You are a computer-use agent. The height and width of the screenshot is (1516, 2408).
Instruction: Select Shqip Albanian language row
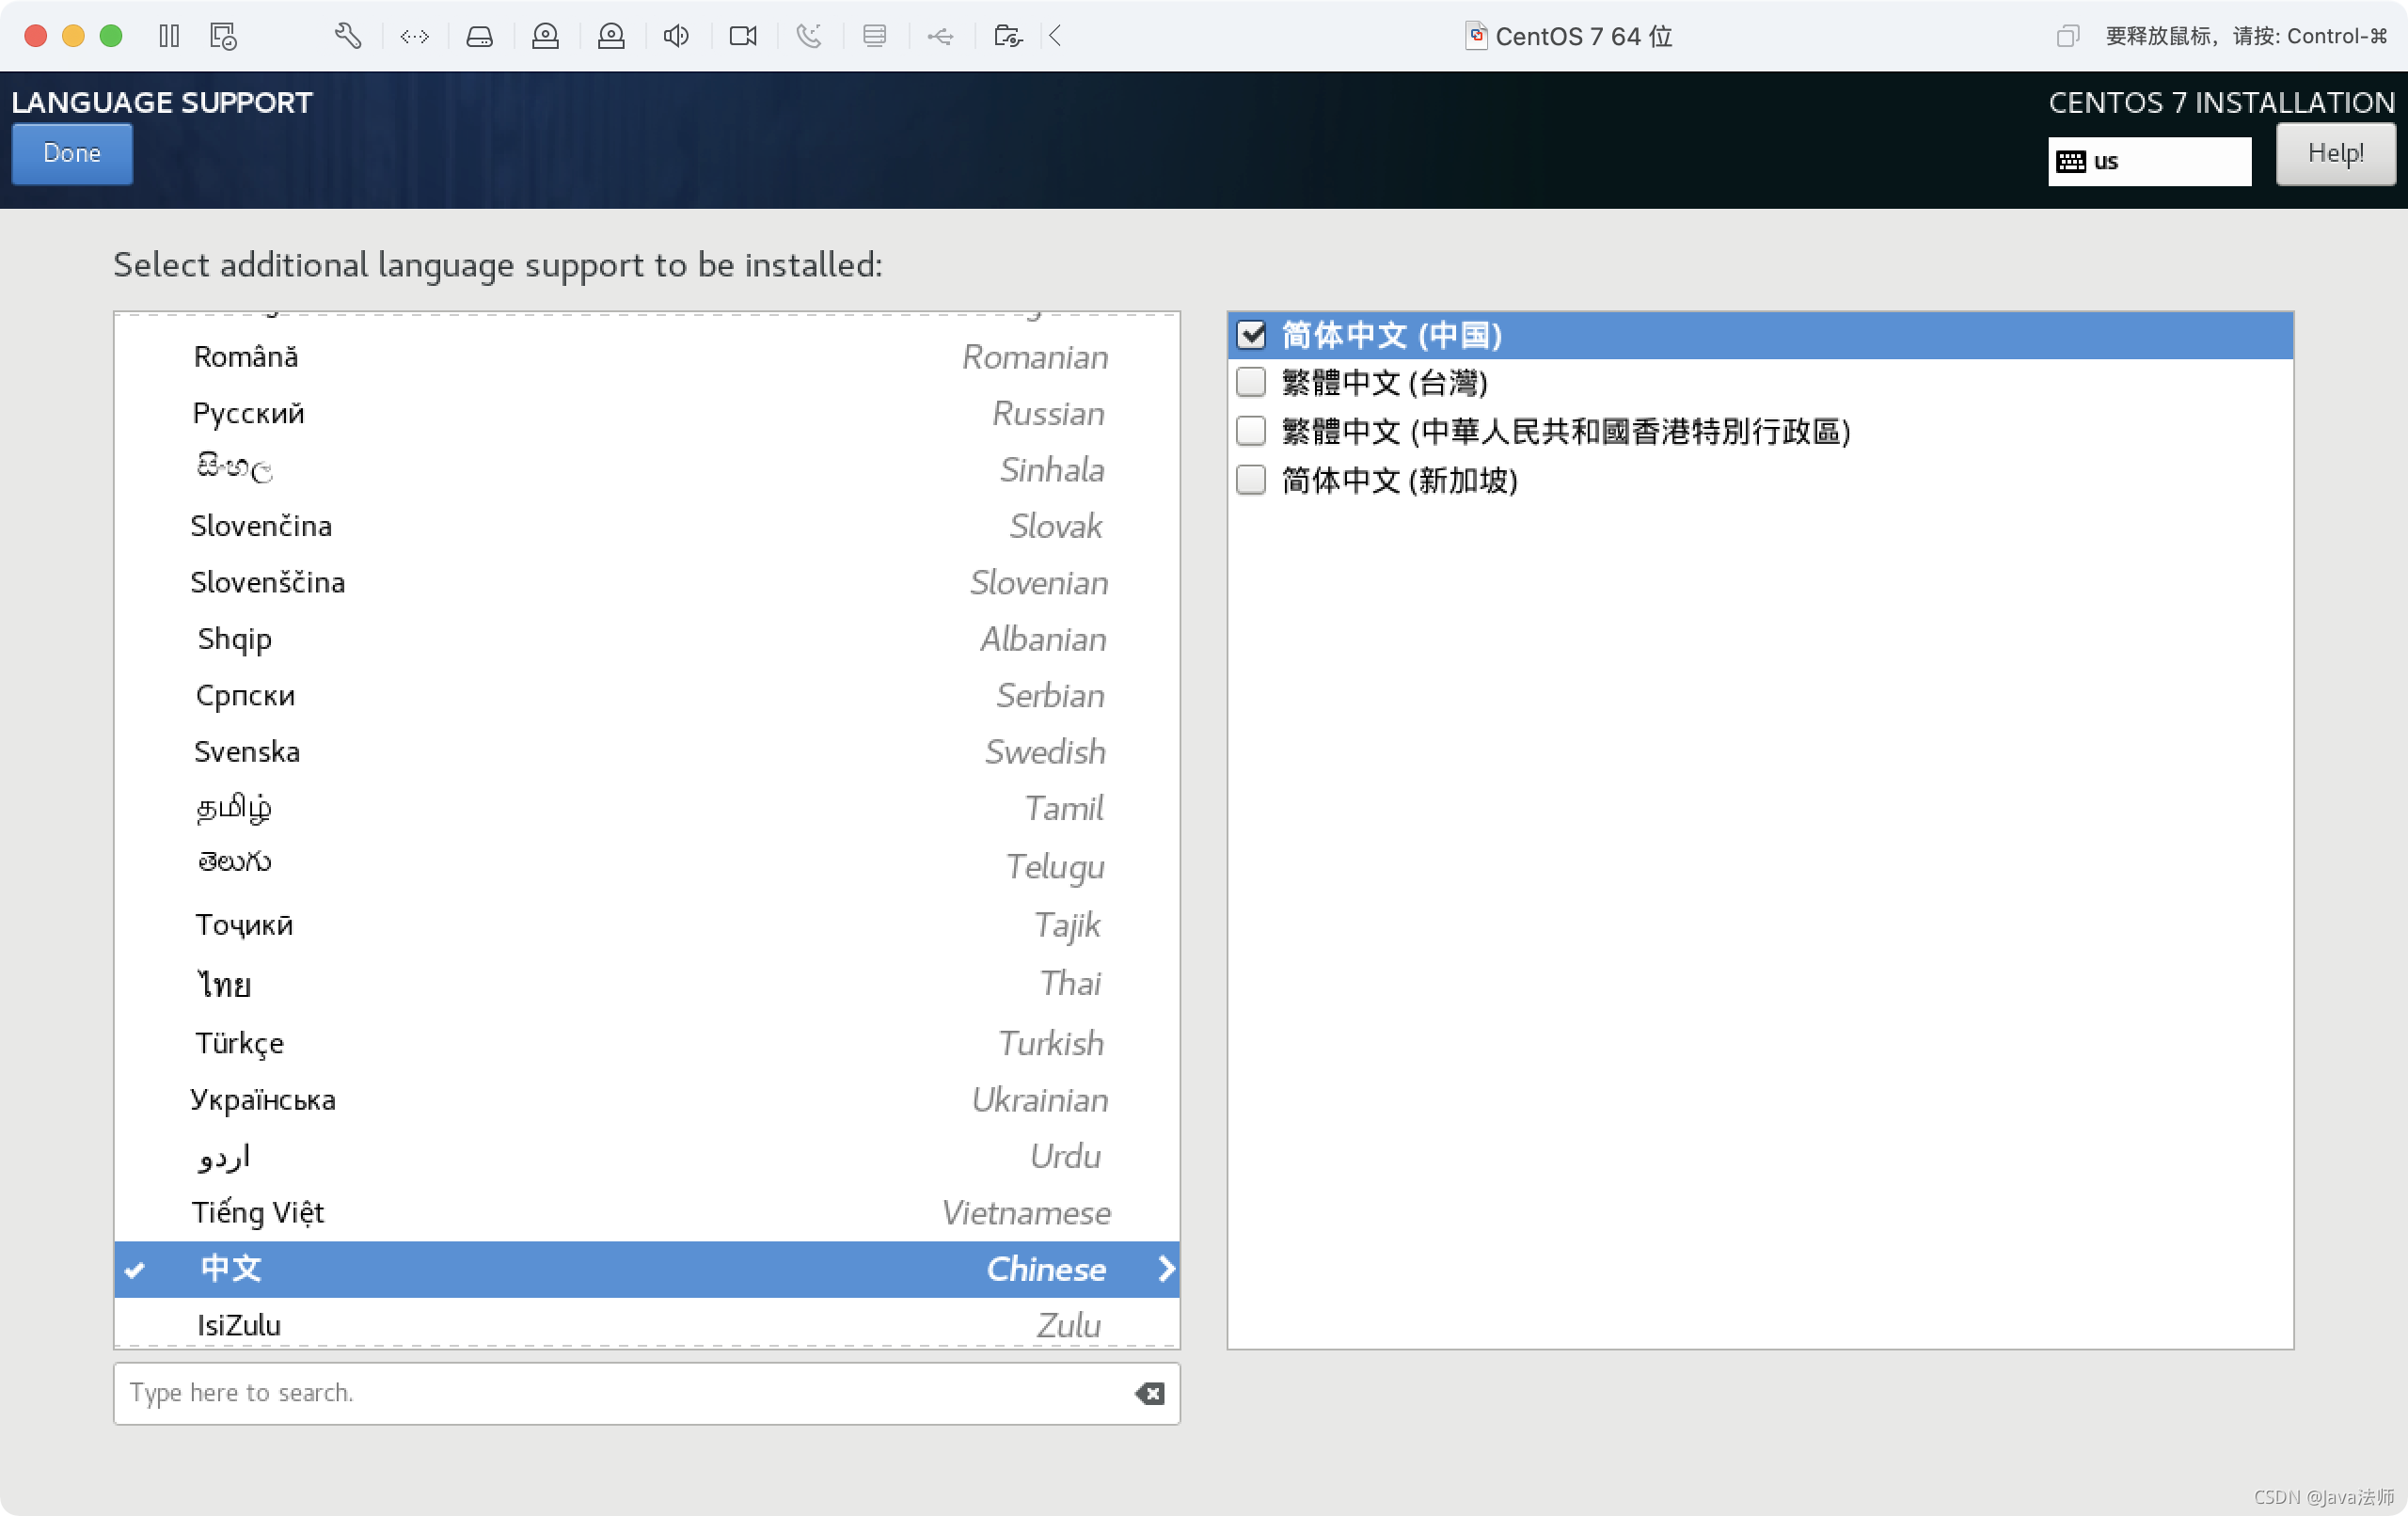click(x=647, y=638)
